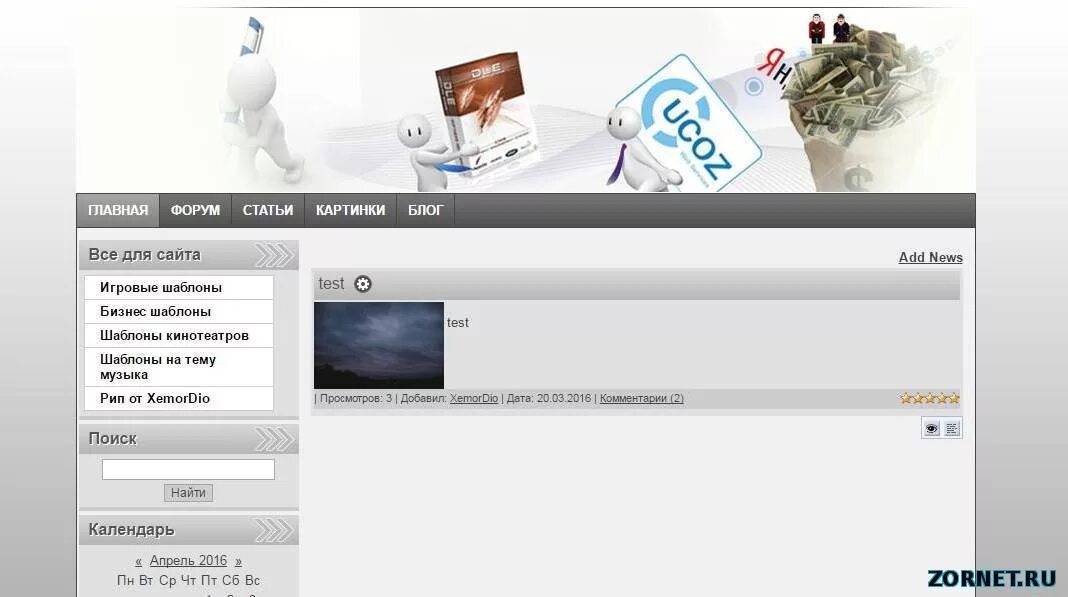Open the test post thumbnail image
This screenshot has height=597, width=1068.
tap(379, 346)
